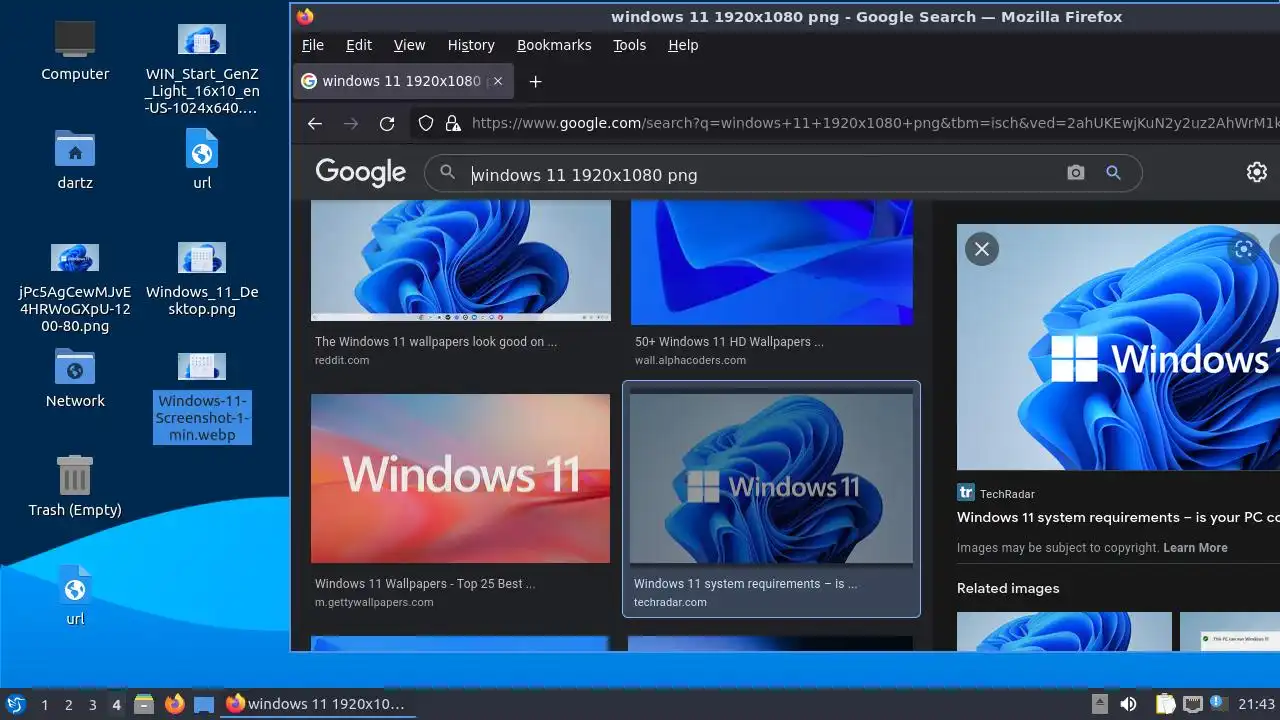
Task: Follow 'Windows 11 Wallpapers - Top 25 Best' link
Action: pos(425,584)
